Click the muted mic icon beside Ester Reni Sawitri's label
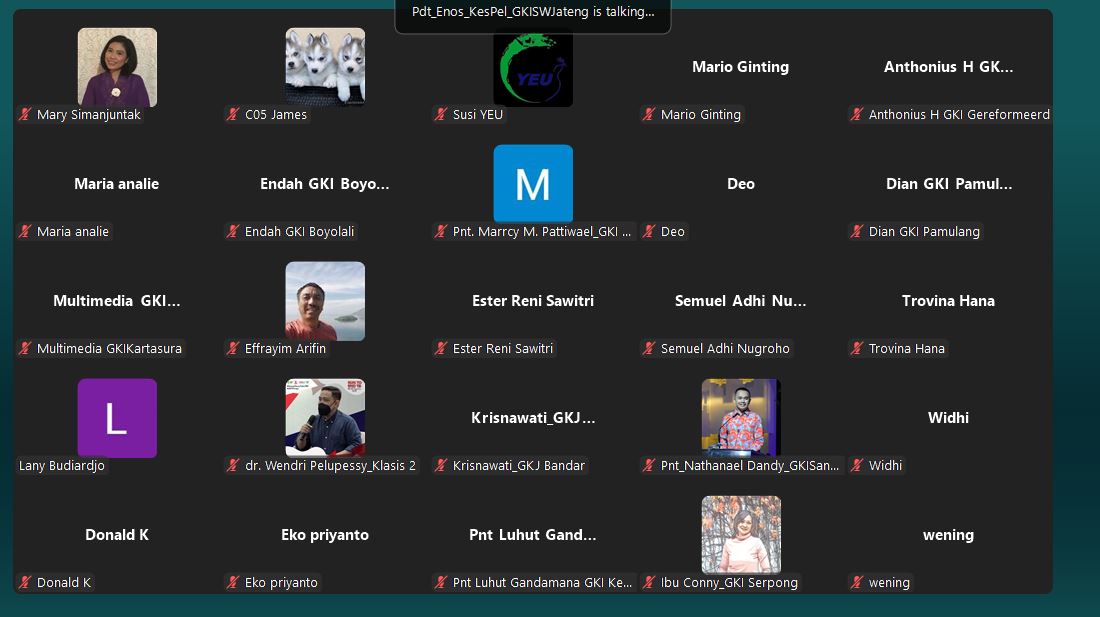 tap(441, 348)
